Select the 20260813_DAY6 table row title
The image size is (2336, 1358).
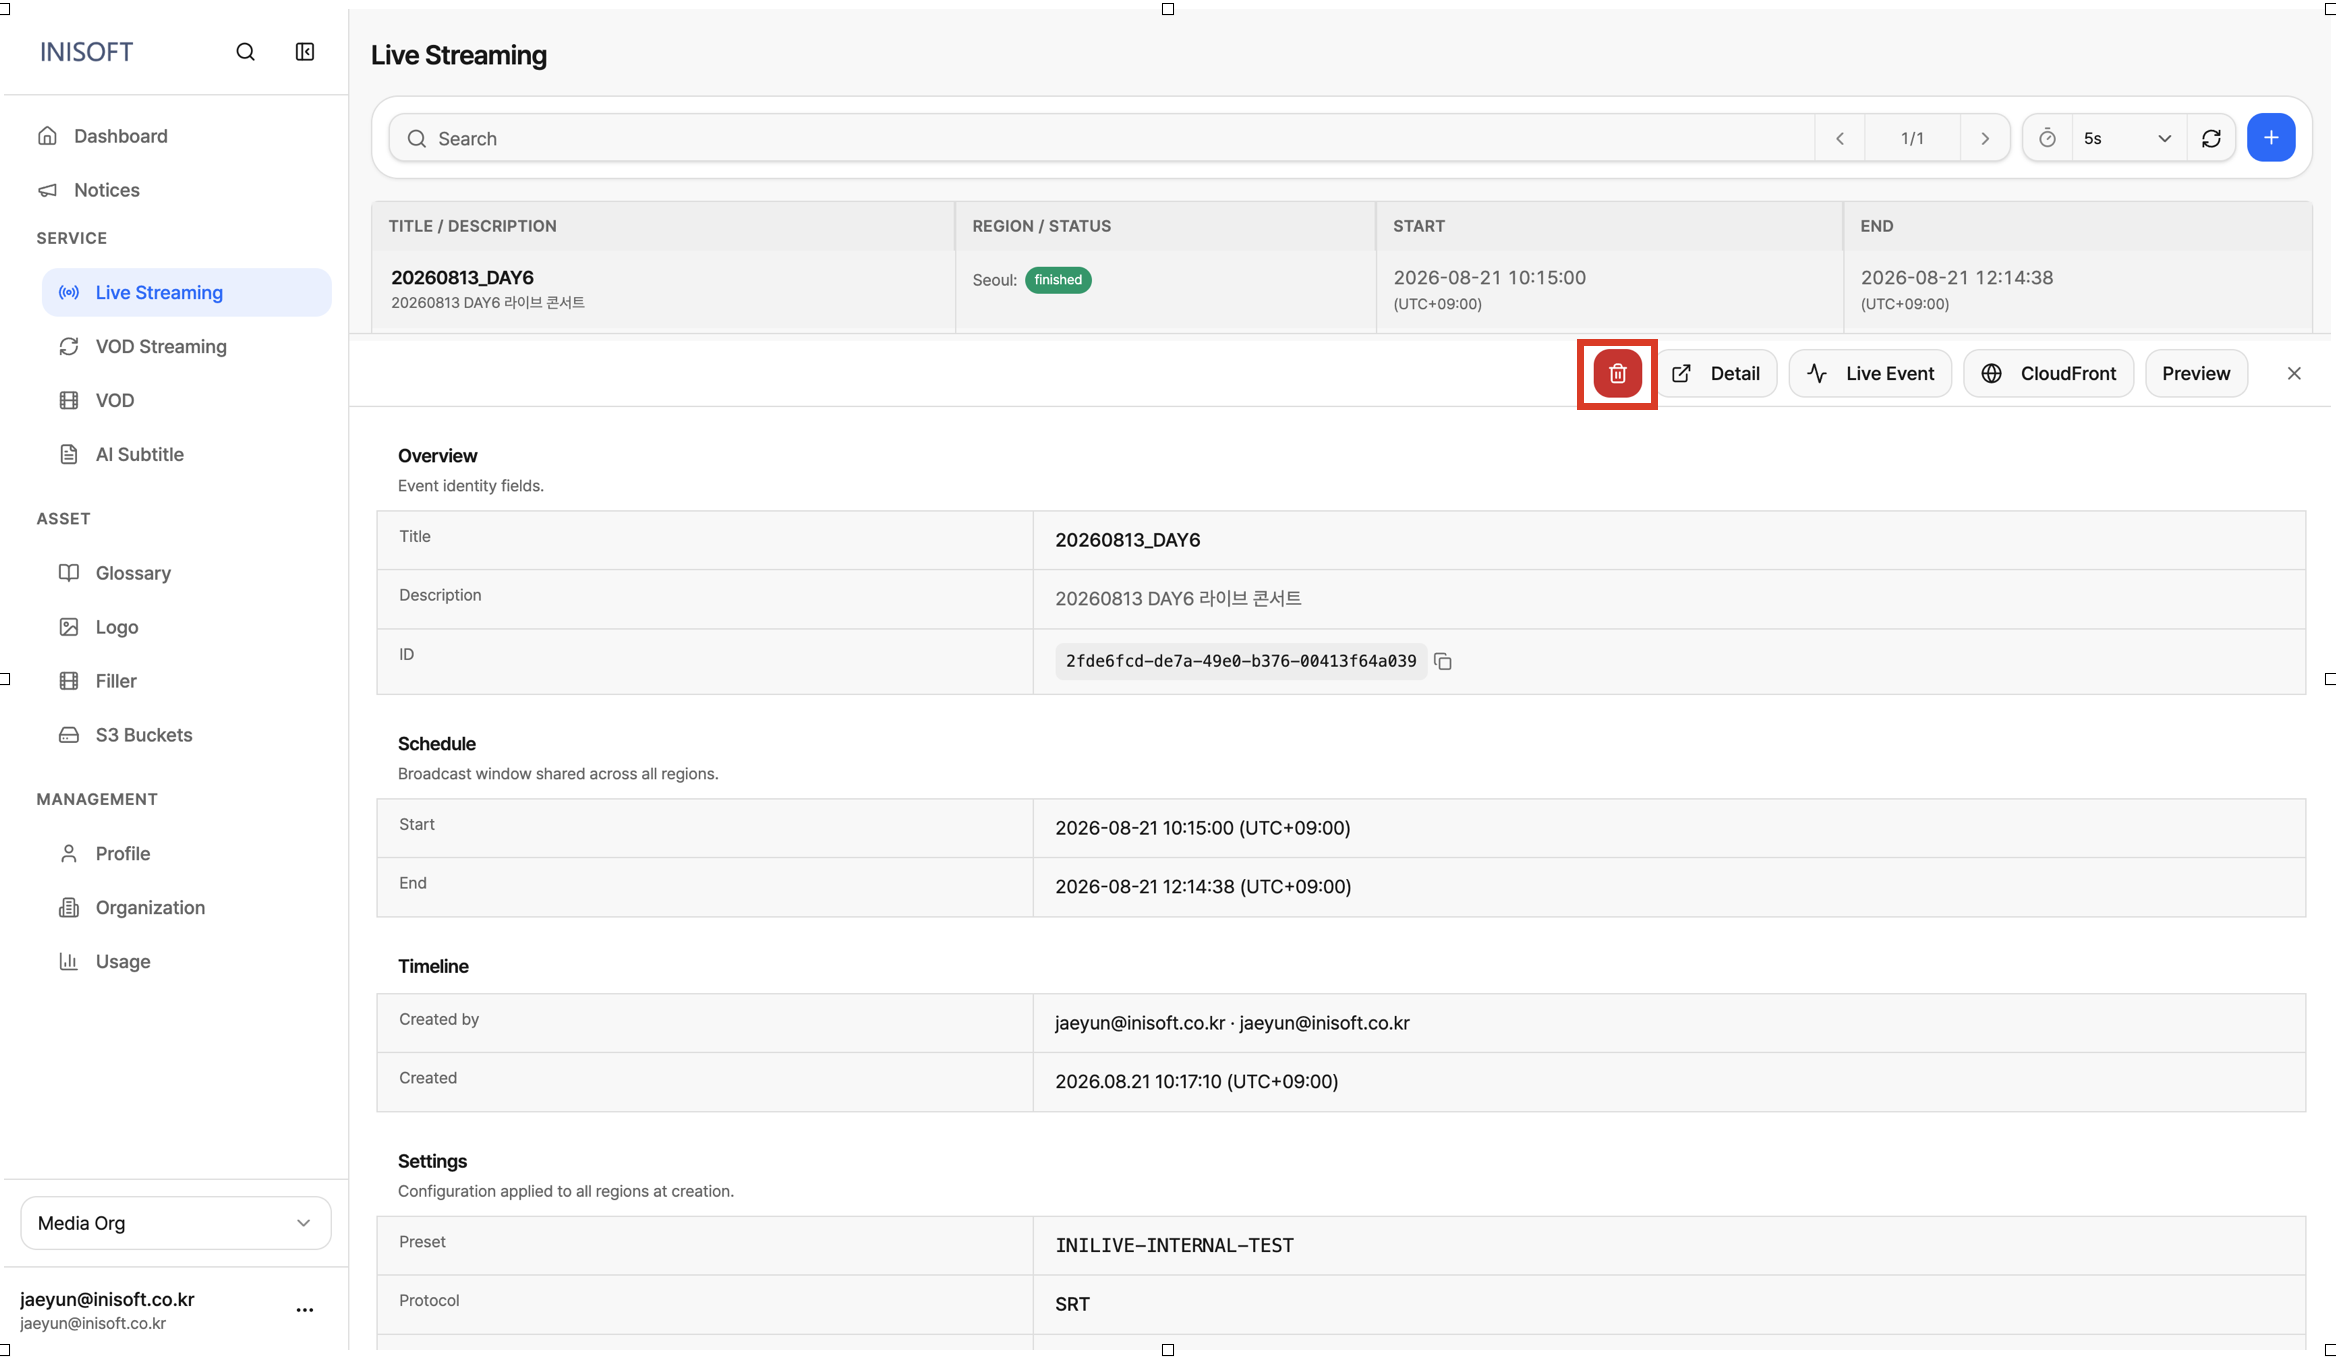coord(462,277)
